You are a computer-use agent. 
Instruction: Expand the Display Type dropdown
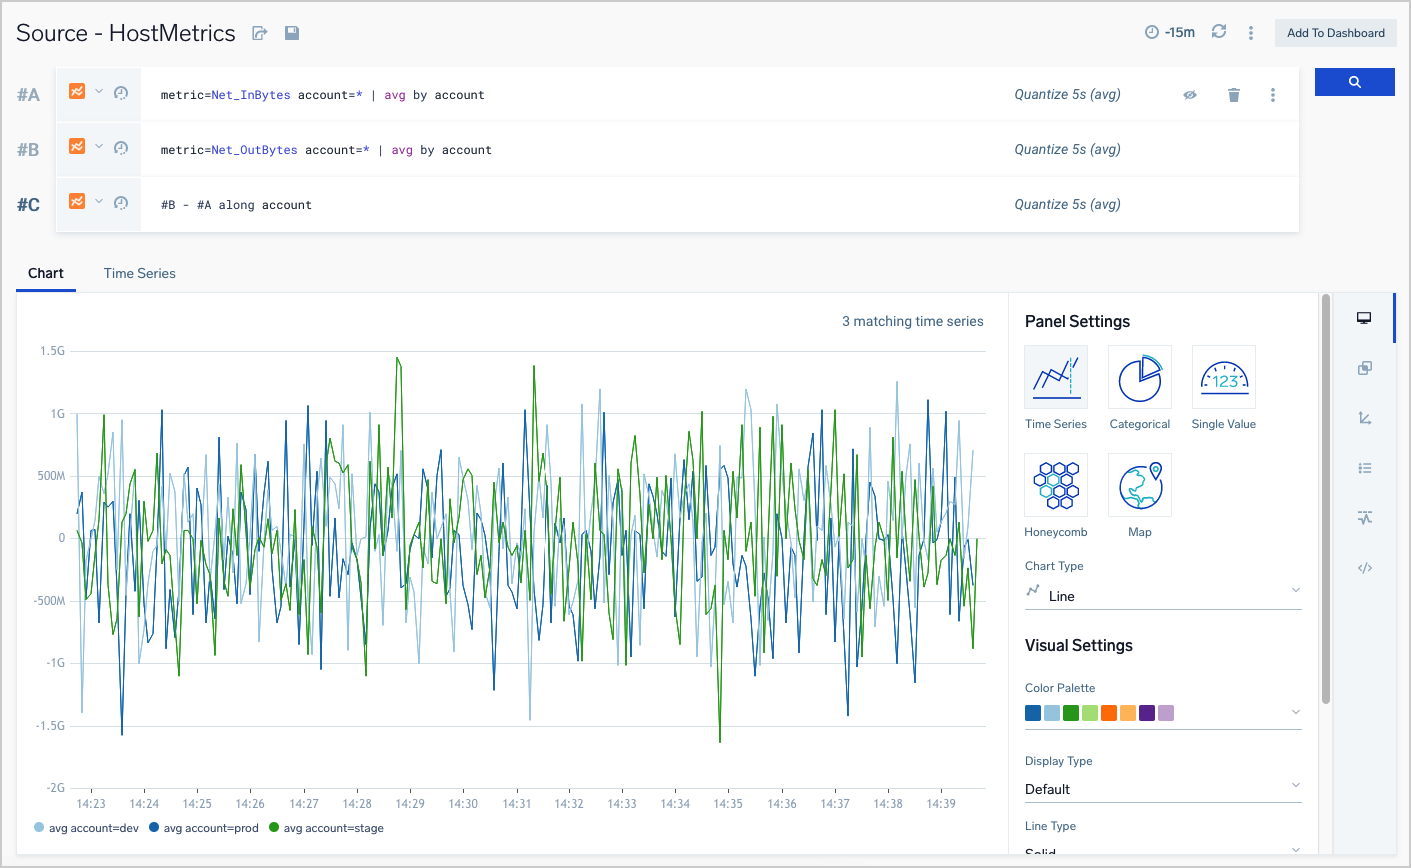coord(1162,789)
